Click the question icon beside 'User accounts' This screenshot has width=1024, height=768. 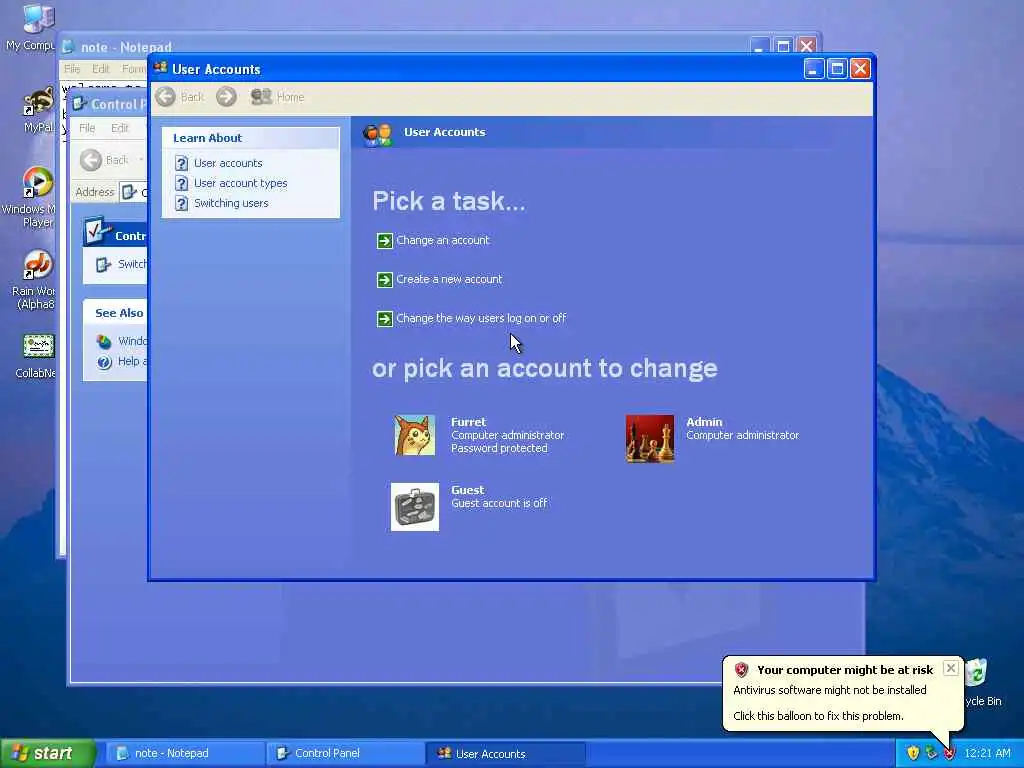click(182, 163)
